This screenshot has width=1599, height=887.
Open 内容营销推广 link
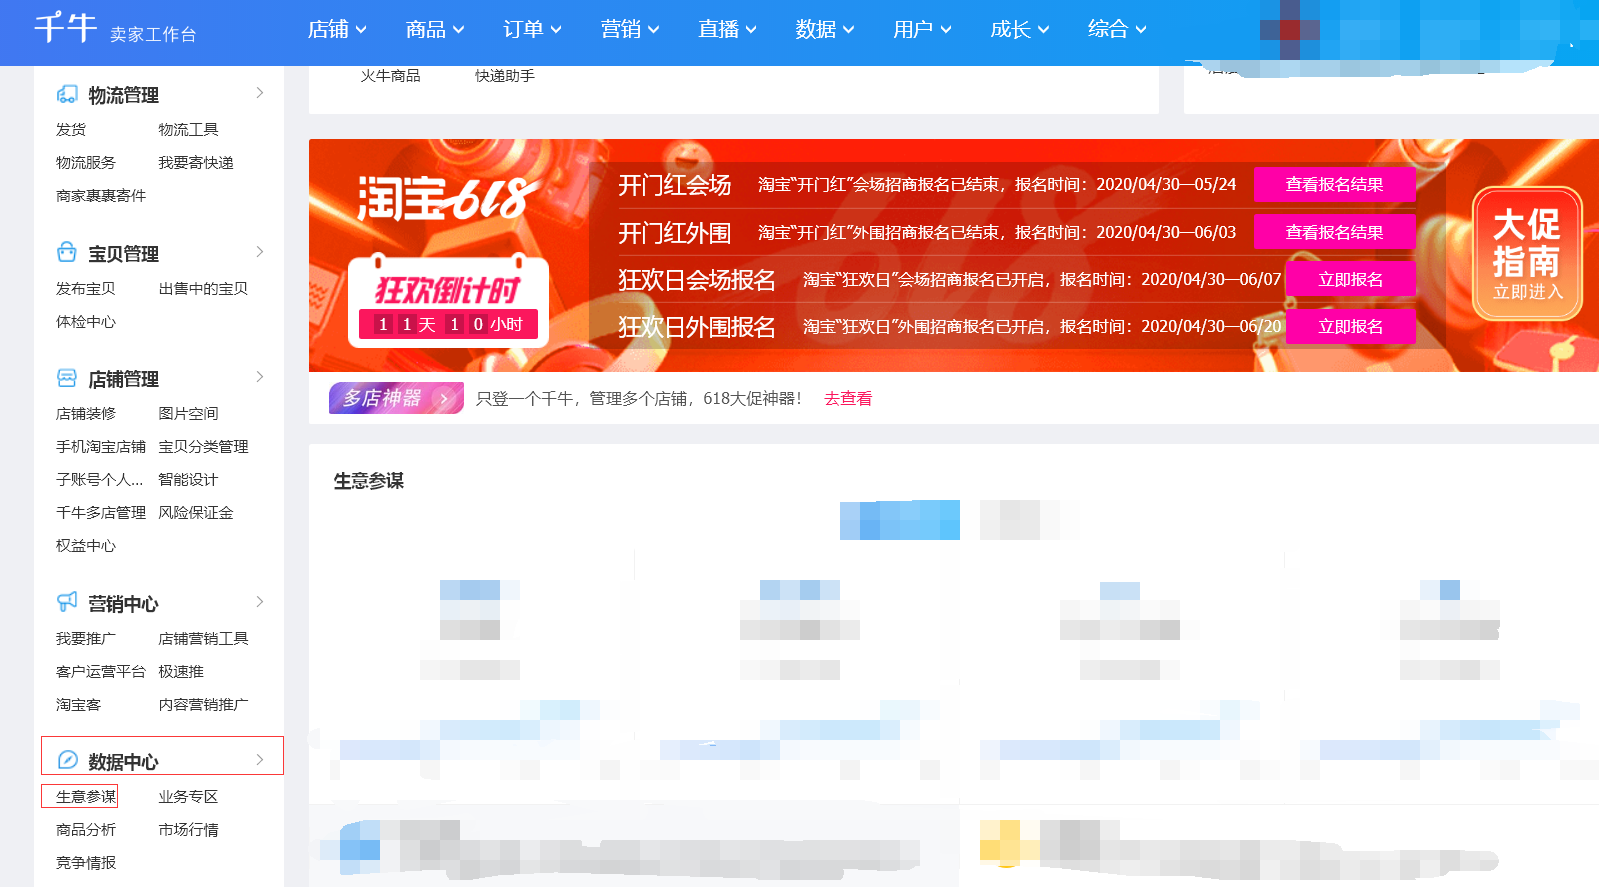point(203,704)
